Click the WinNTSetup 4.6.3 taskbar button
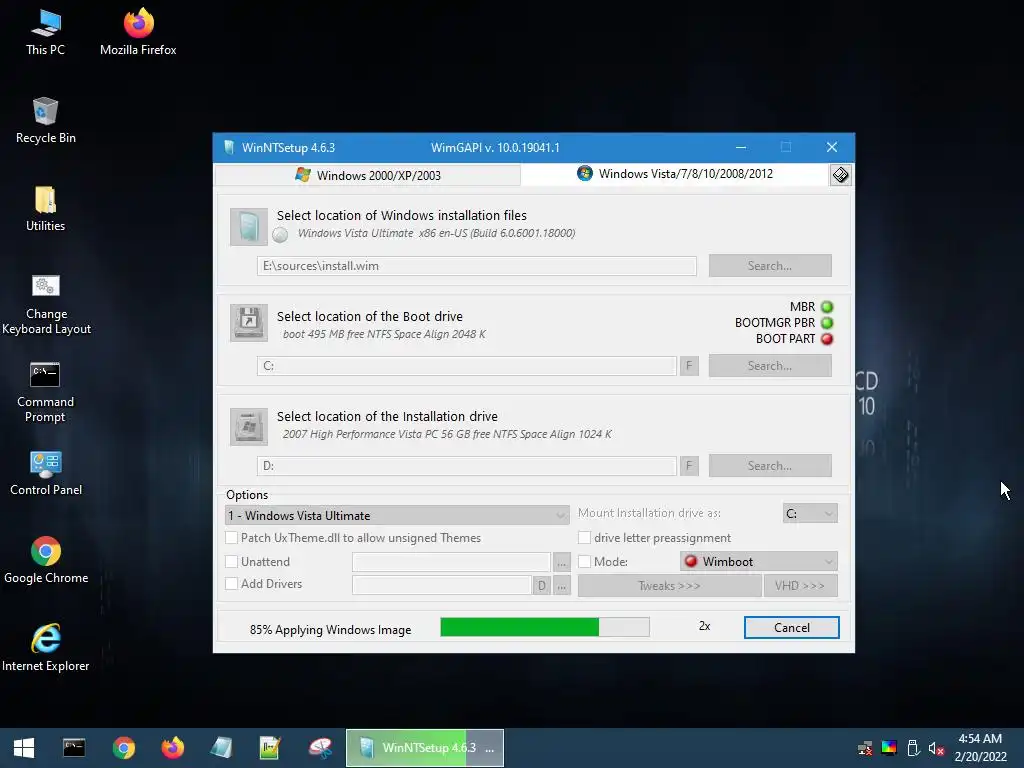1024x768 pixels. tap(424, 748)
